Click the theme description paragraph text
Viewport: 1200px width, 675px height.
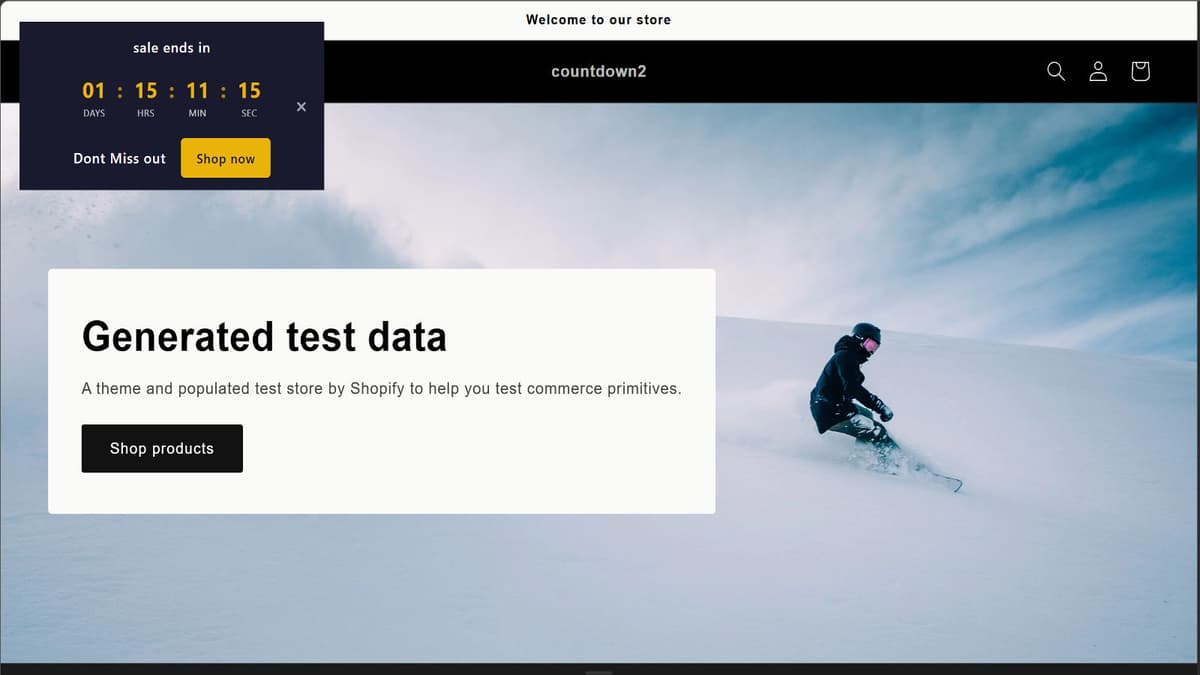coord(381,388)
